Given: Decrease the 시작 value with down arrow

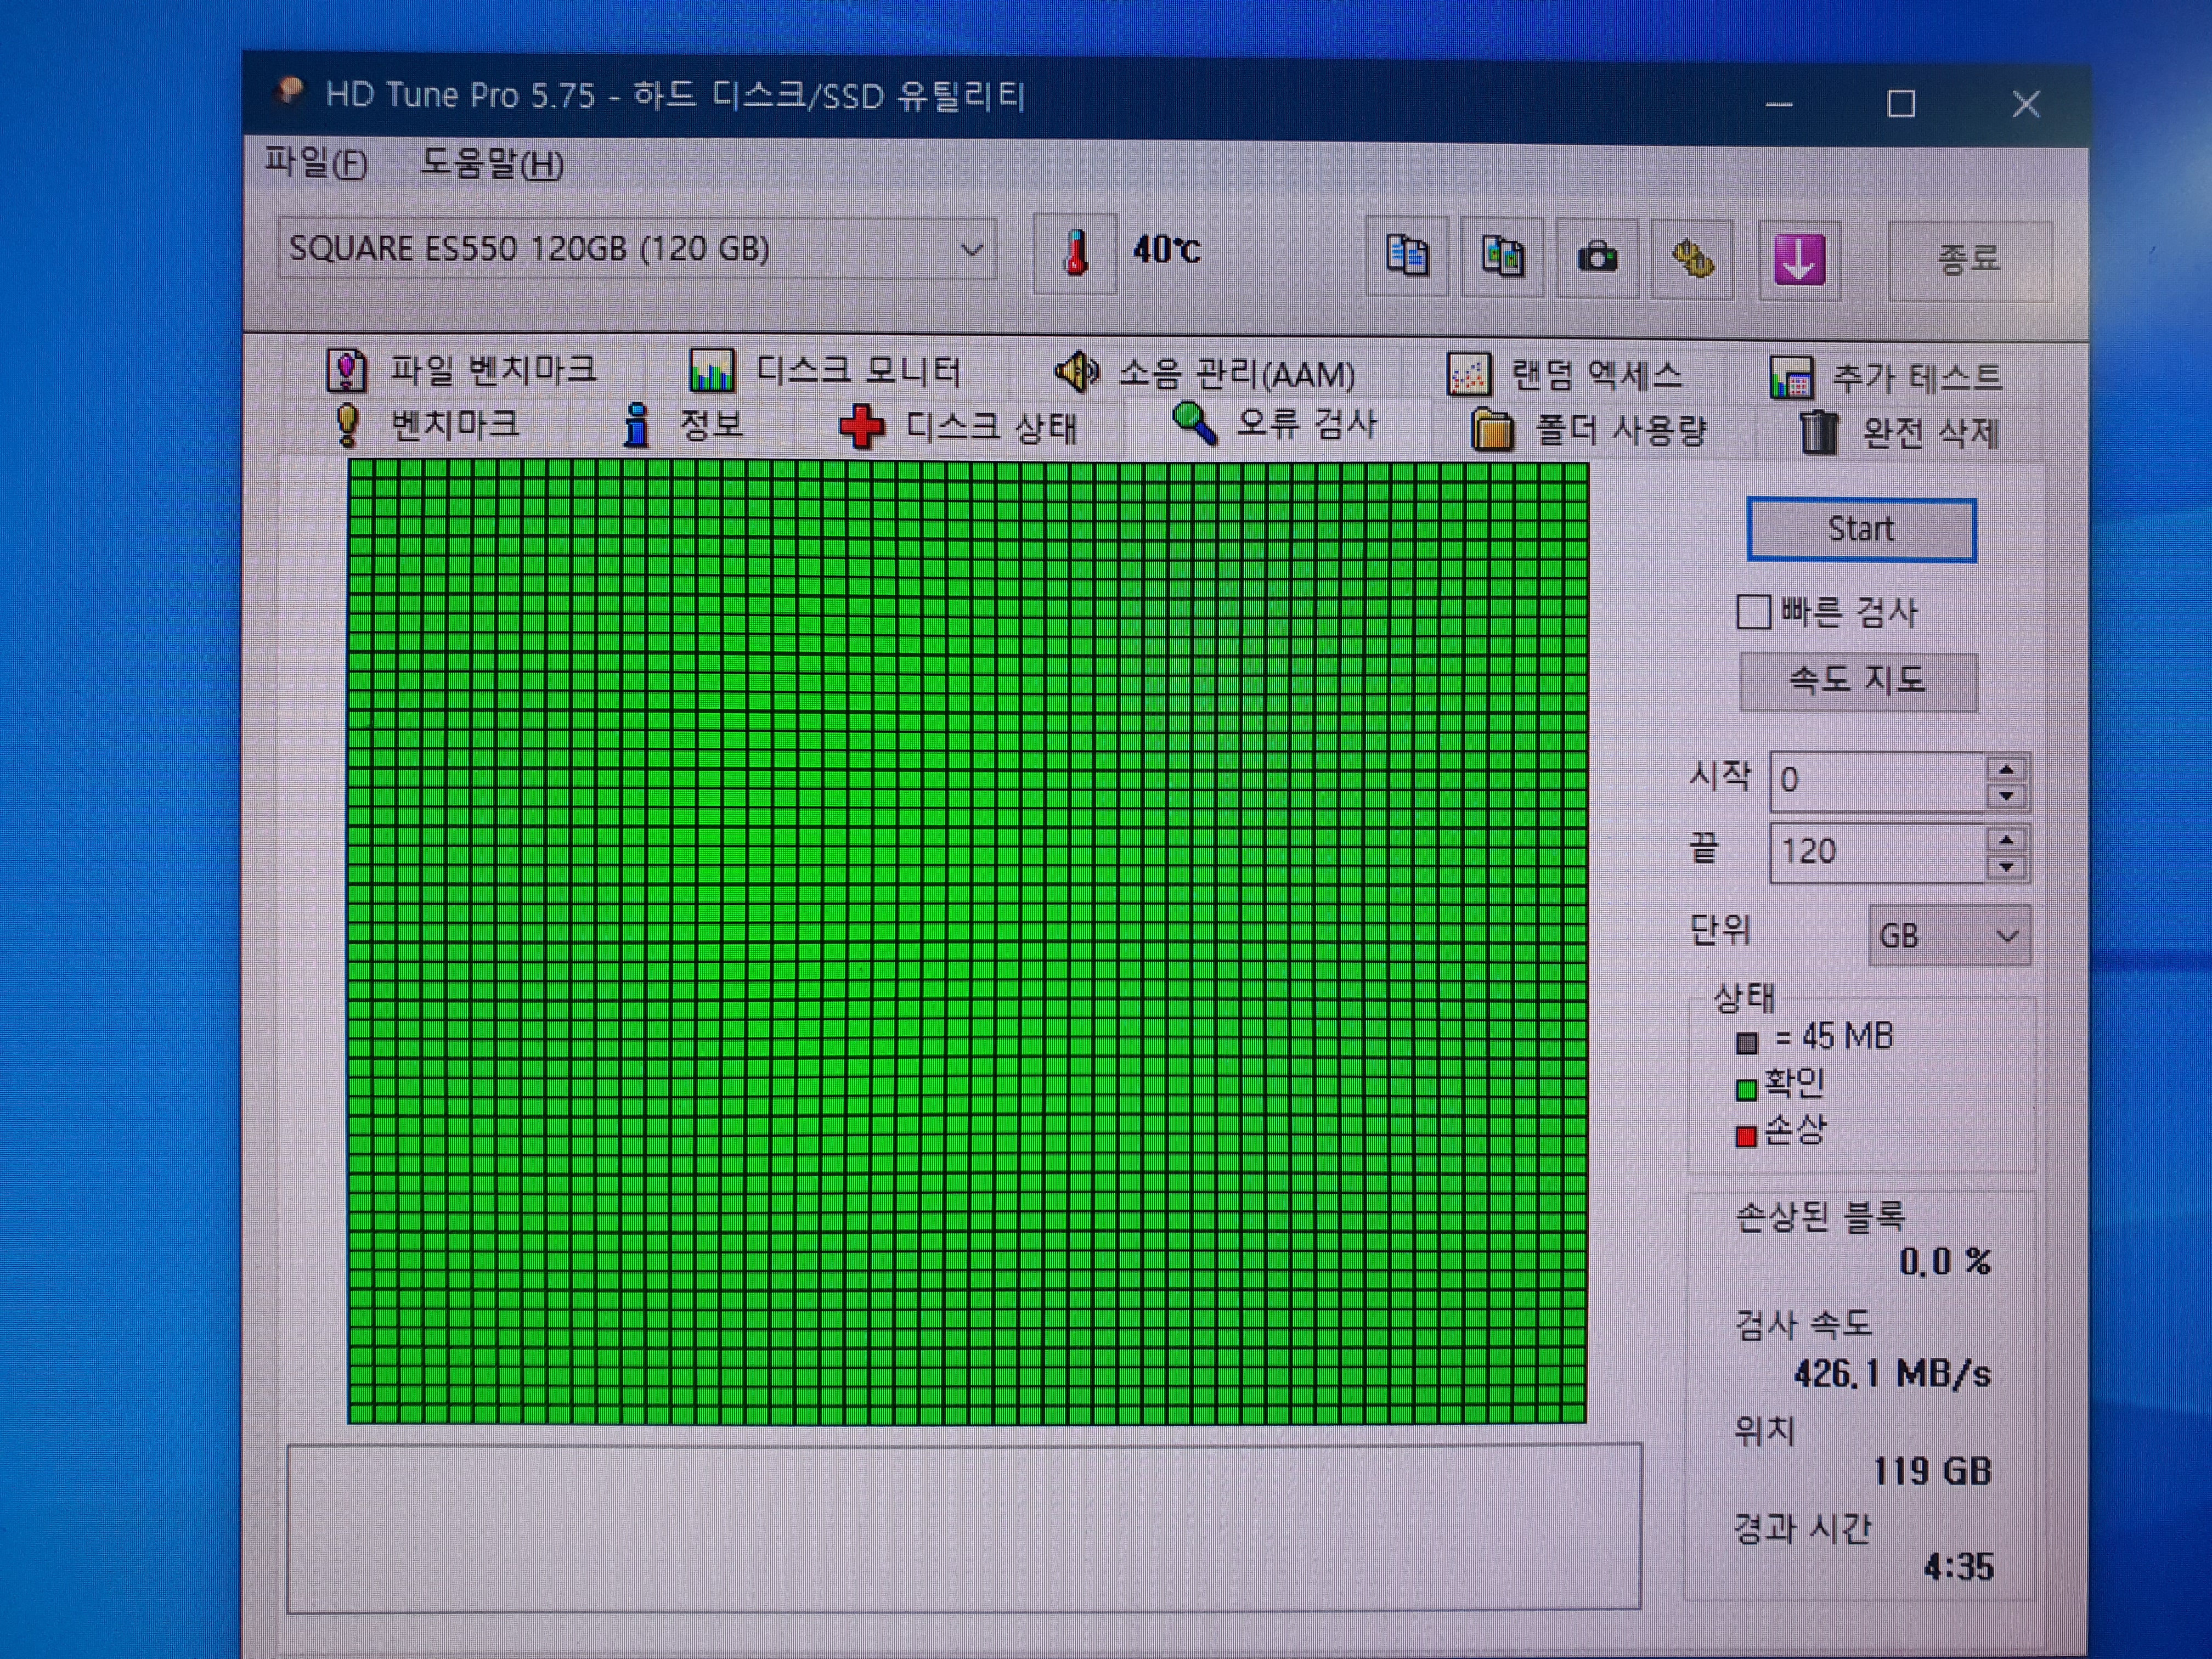Looking at the screenshot, I should 2006,796.
